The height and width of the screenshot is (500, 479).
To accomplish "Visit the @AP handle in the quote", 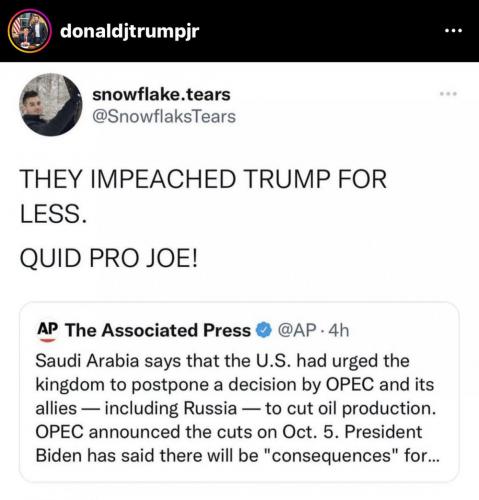I will pyautogui.click(x=297, y=330).
